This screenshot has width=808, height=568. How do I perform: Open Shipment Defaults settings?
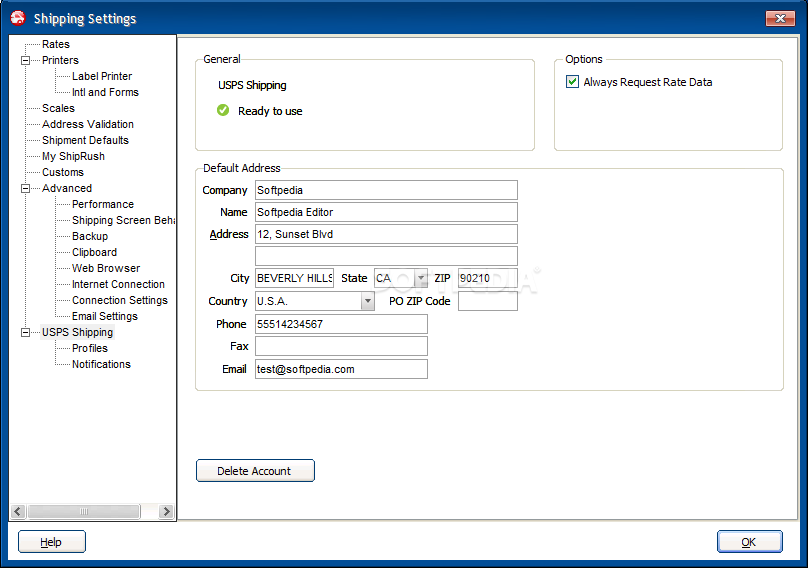pos(86,140)
